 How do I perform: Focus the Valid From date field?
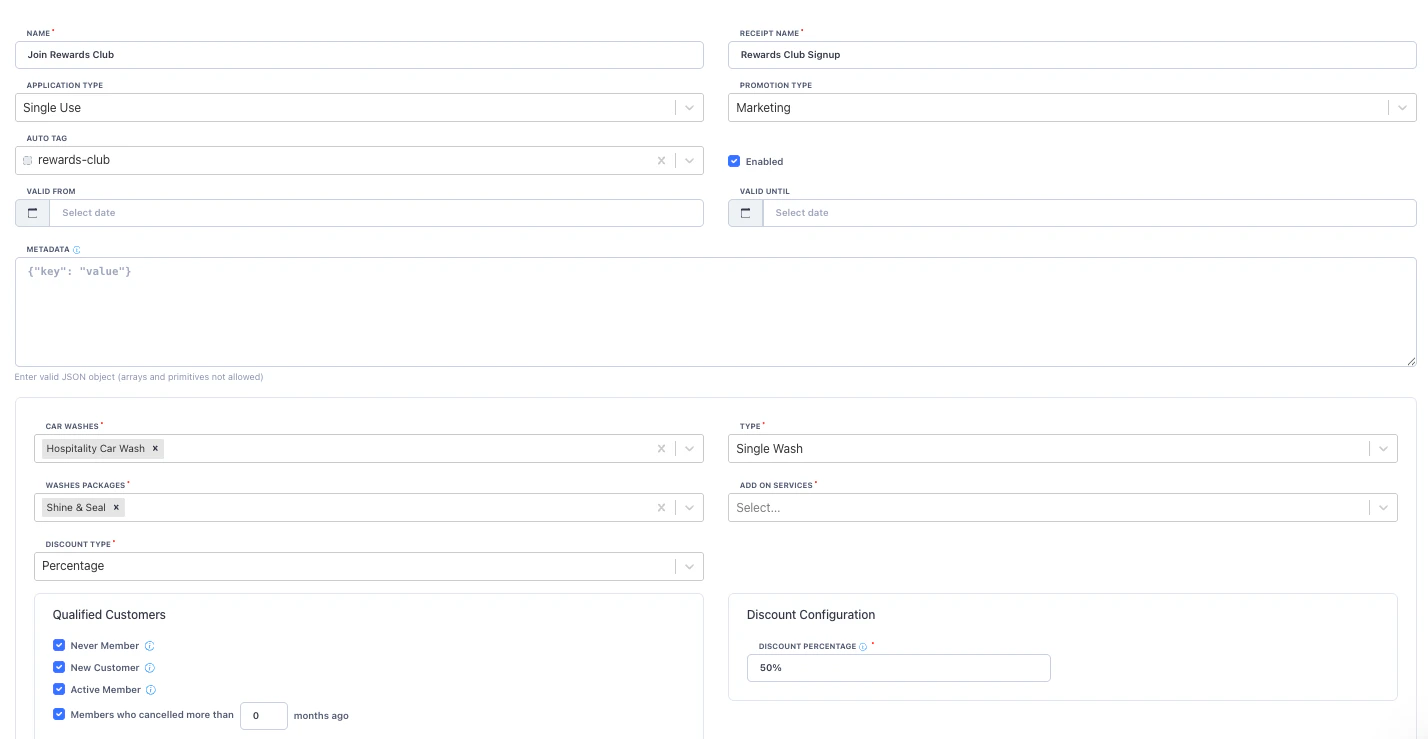point(376,213)
